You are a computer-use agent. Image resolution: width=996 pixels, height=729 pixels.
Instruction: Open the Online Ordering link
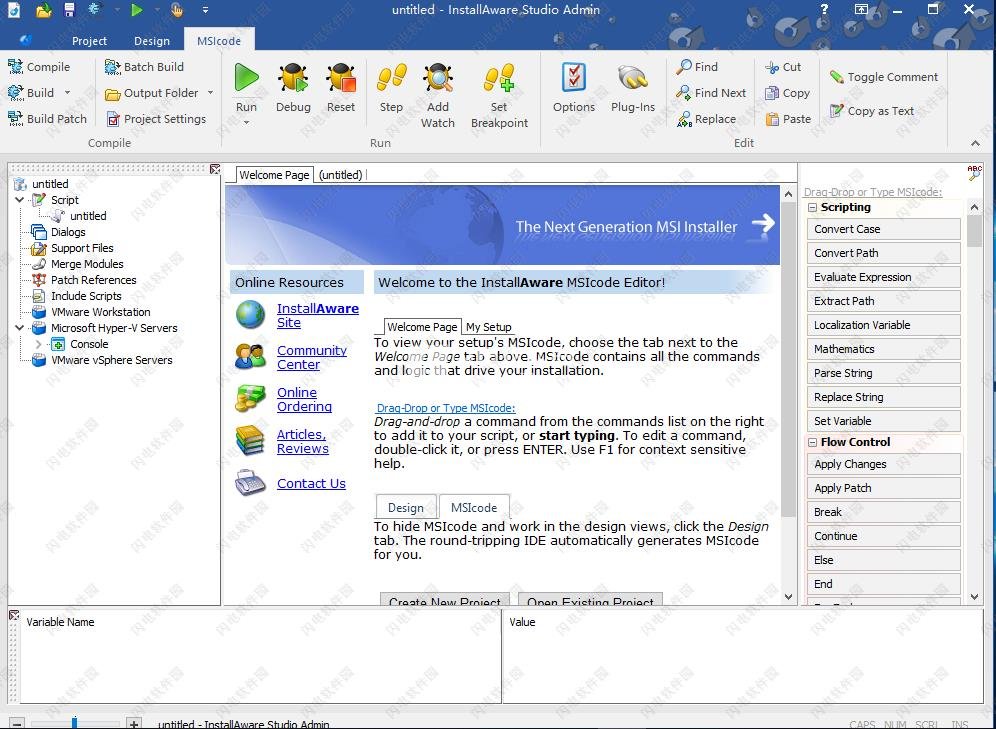pyautogui.click(x=304, y=399)
